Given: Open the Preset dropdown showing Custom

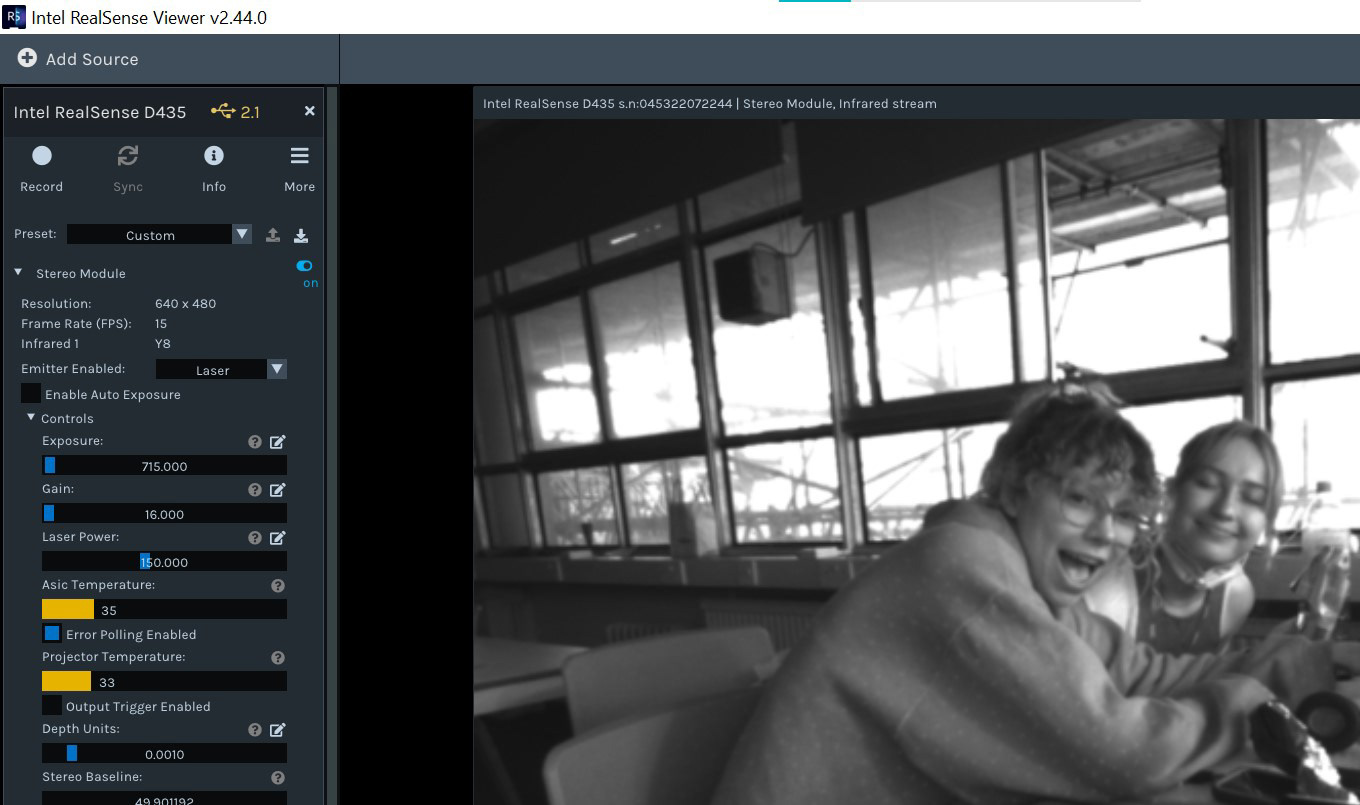Looking at the screenshot, I should (x=159, y=234).
